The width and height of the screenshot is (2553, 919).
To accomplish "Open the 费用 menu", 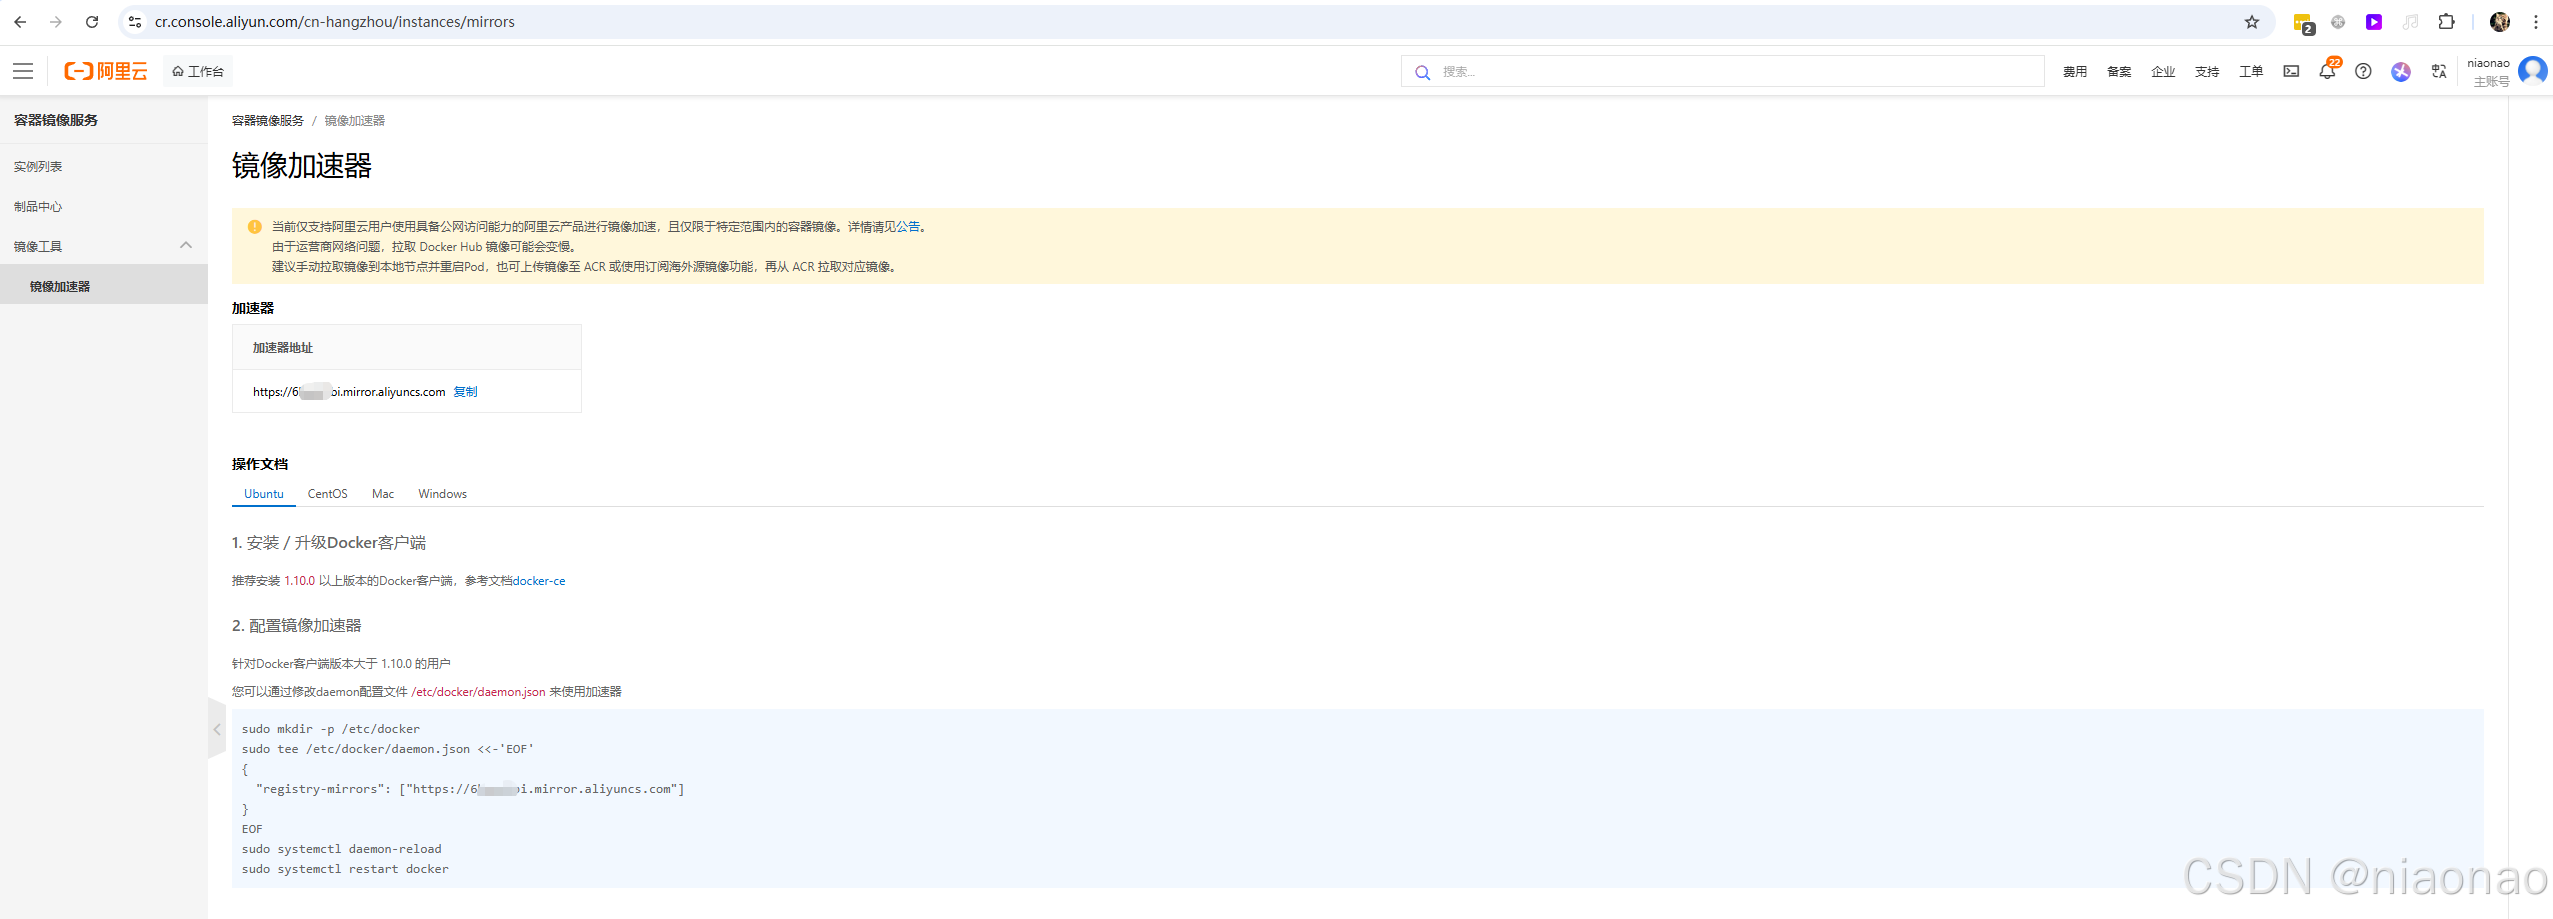I will click(2075, 72).
